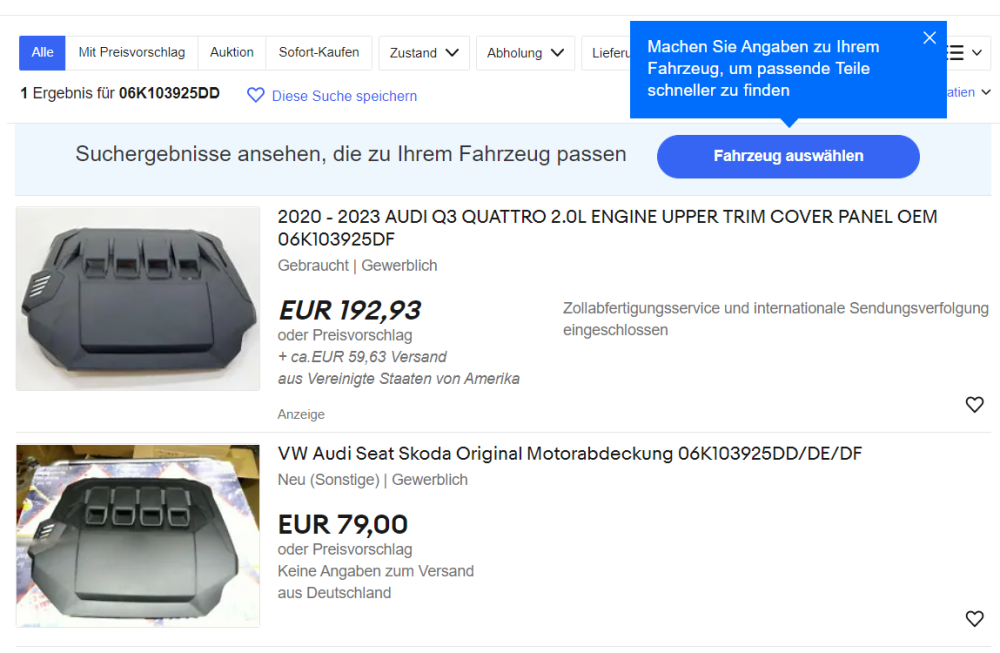Select the Alle filter tab
The image size is (1000, 653).
[41, 53]
